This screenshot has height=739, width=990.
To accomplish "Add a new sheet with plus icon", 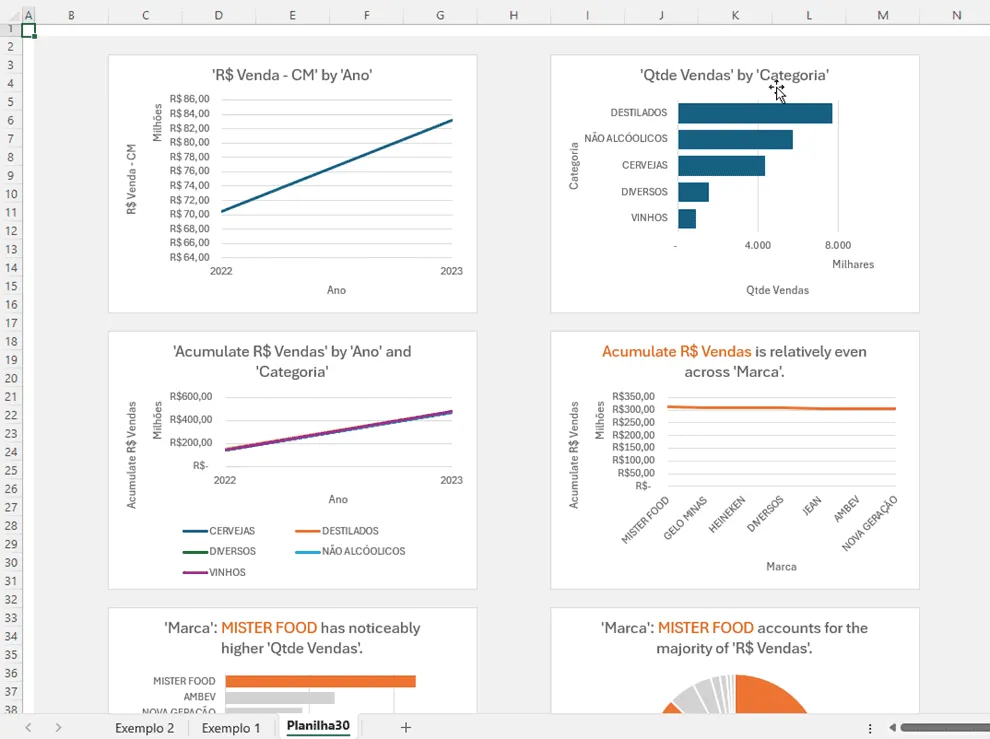I will (x=405, y=728).
